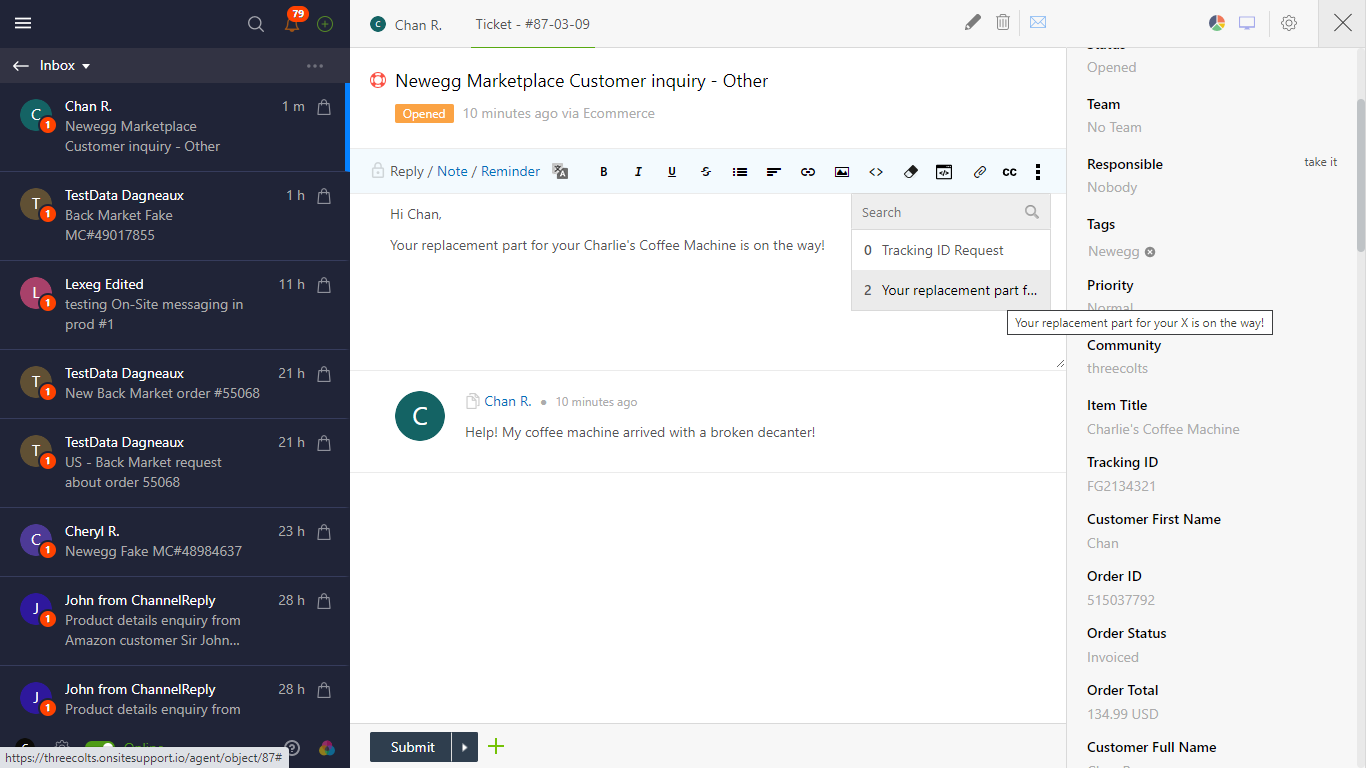Viewport: 1366px width, 768px height.
Task: Insert a bulleted list in reply
Action: pos(740,172)
